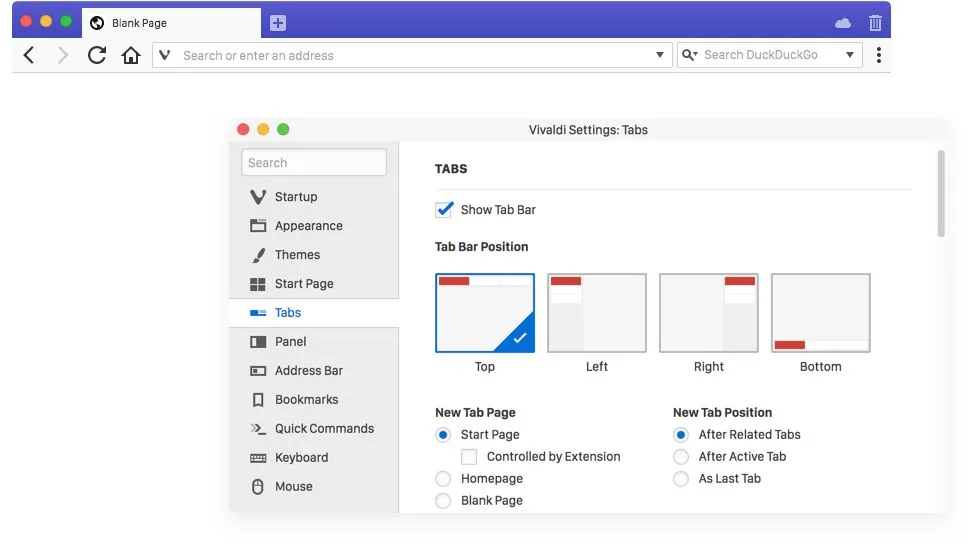The height and width of the screenshot is (551, 980).
Task: Open search engine selector magnifier dropdown
Action: 689,55
